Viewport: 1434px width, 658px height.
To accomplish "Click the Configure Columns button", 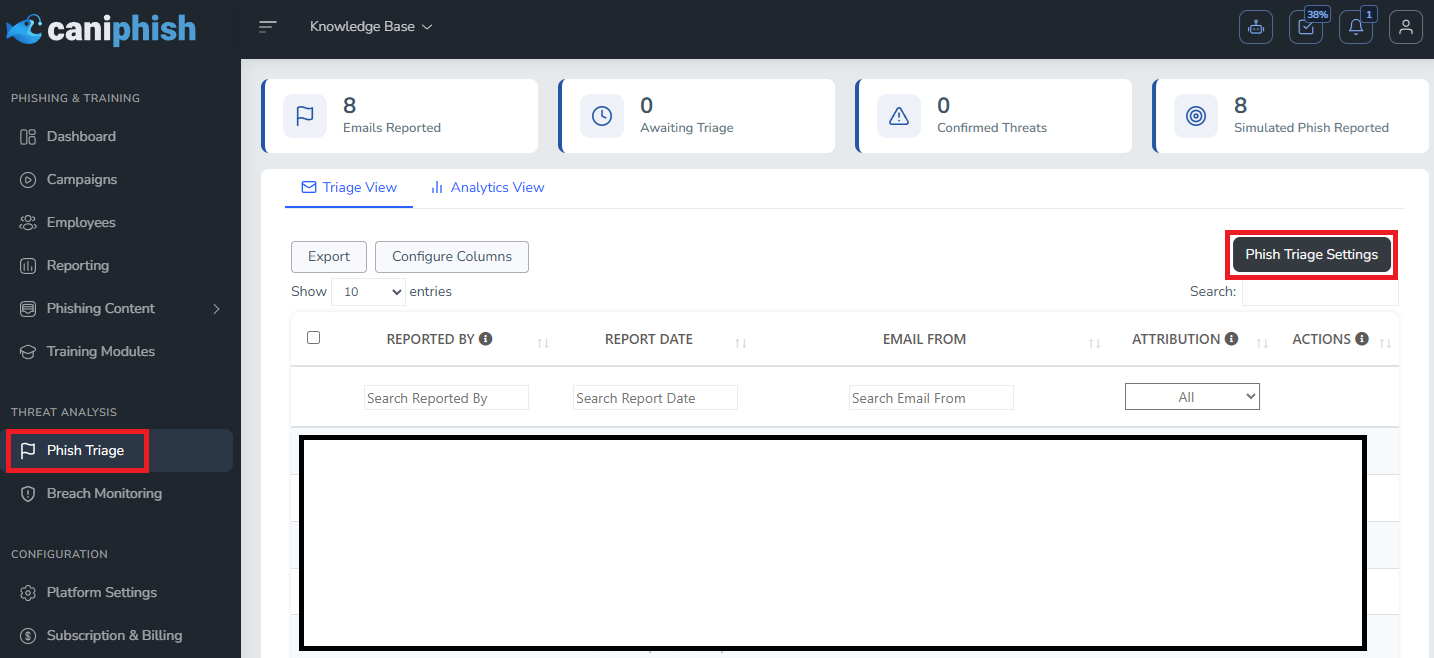I will 452,257.
